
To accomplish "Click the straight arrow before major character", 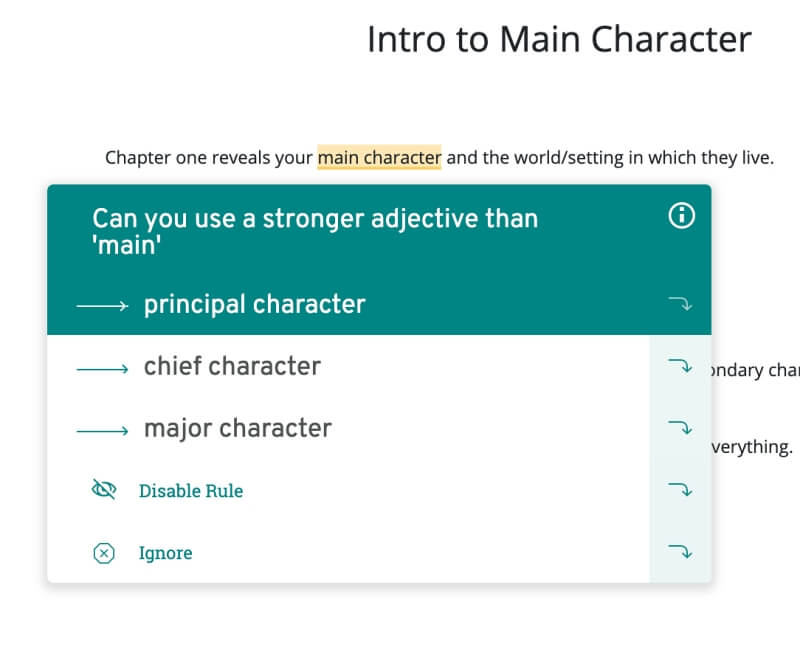I will [x=102, y=431].
